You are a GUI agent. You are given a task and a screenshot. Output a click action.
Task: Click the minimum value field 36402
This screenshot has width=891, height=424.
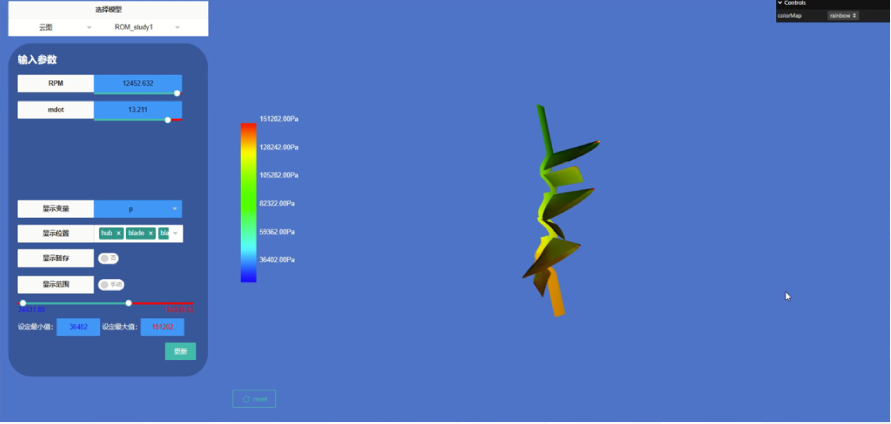pos(78,327)
